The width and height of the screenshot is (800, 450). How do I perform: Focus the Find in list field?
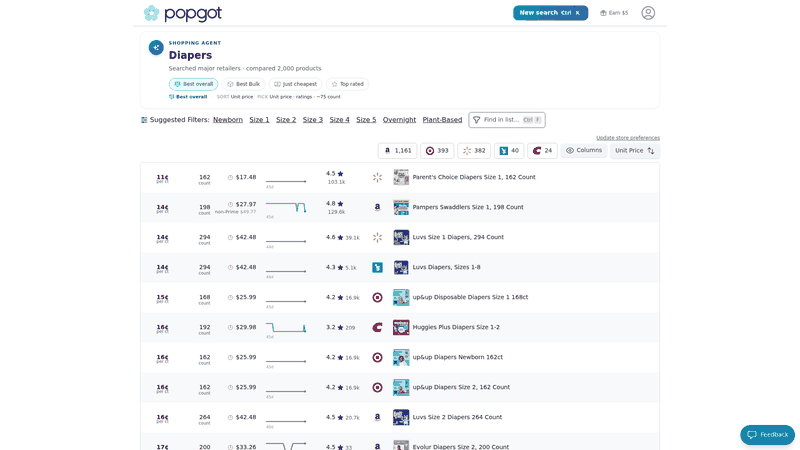pos(507,120)
